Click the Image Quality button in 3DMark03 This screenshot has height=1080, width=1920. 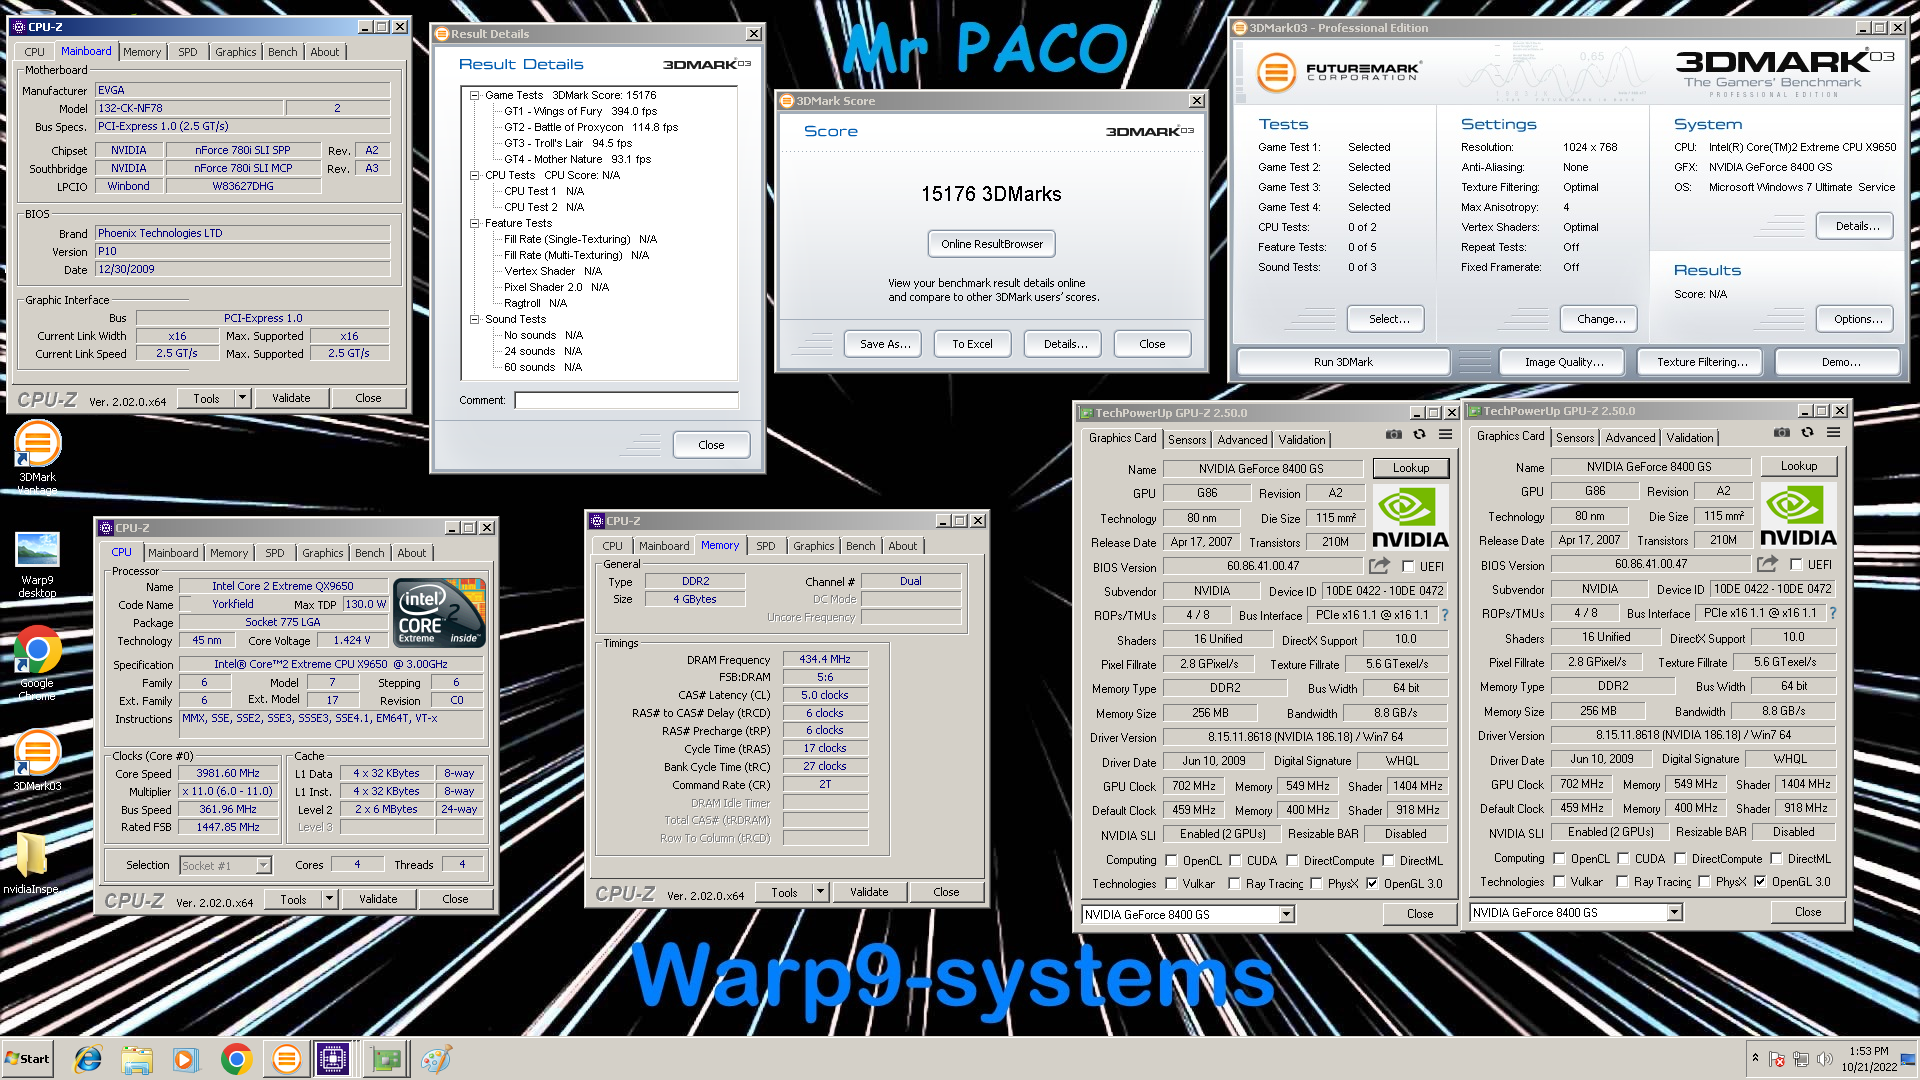point(1564,362)
